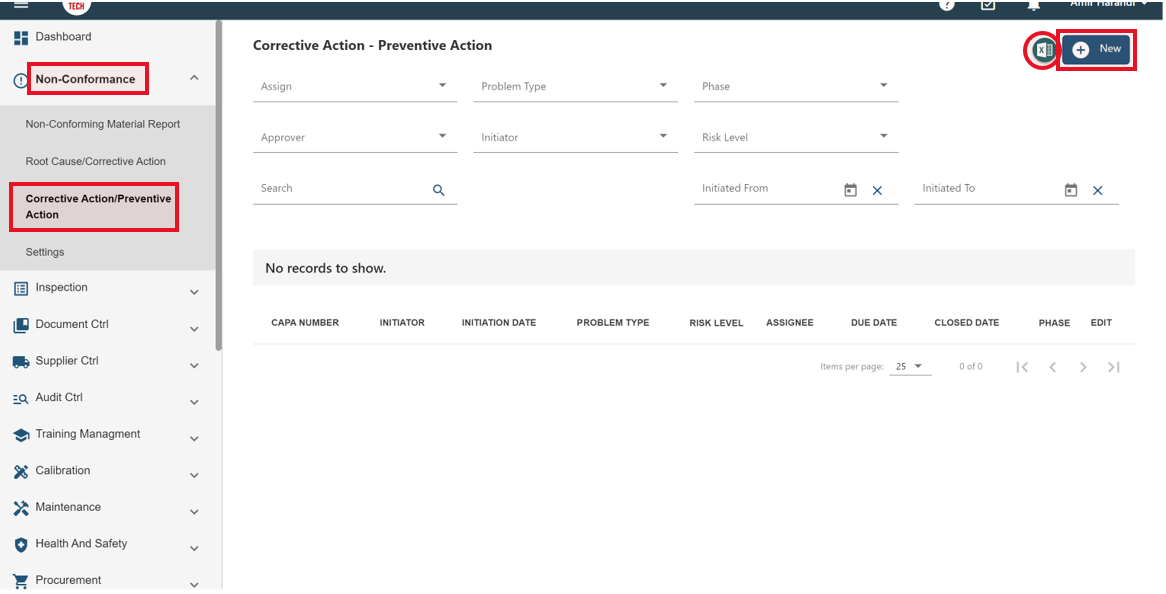Click the hamburger menu icon
The height and width of the screenshot is (594, 1166).
19,5
